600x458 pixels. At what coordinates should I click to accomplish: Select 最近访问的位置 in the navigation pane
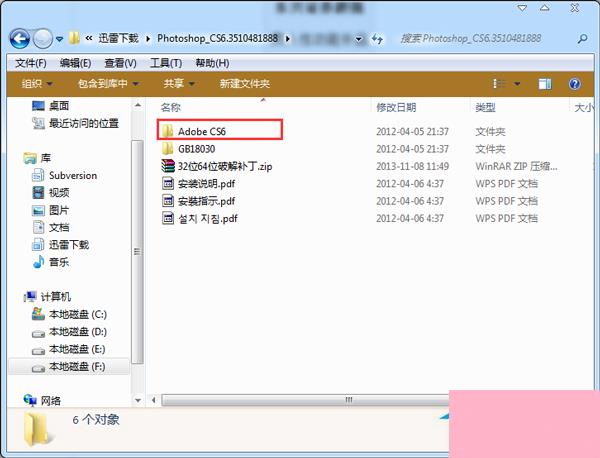(x=75, y=123)
